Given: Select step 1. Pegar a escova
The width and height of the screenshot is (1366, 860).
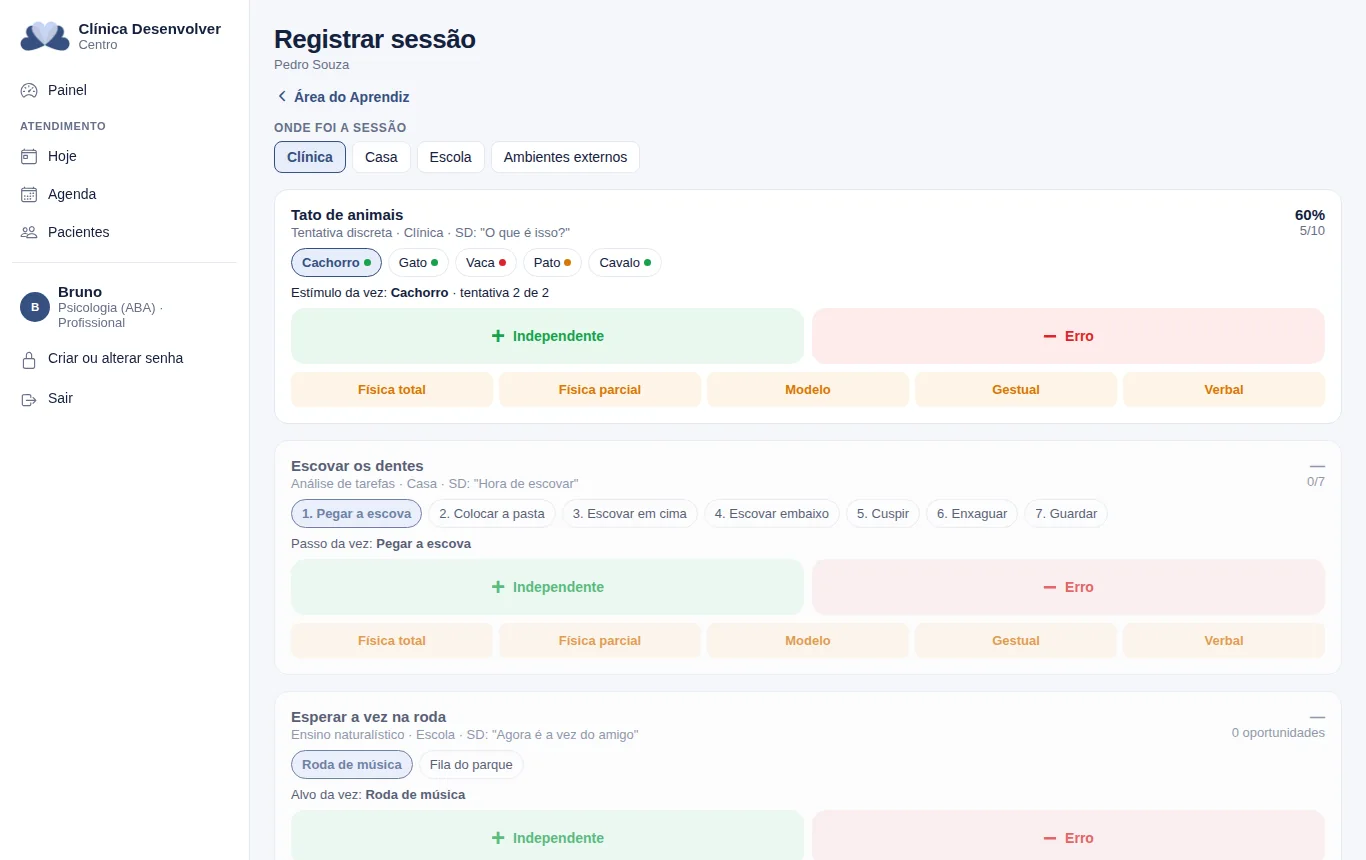Looking at the screenshot, I should click(x=357, y=513).
